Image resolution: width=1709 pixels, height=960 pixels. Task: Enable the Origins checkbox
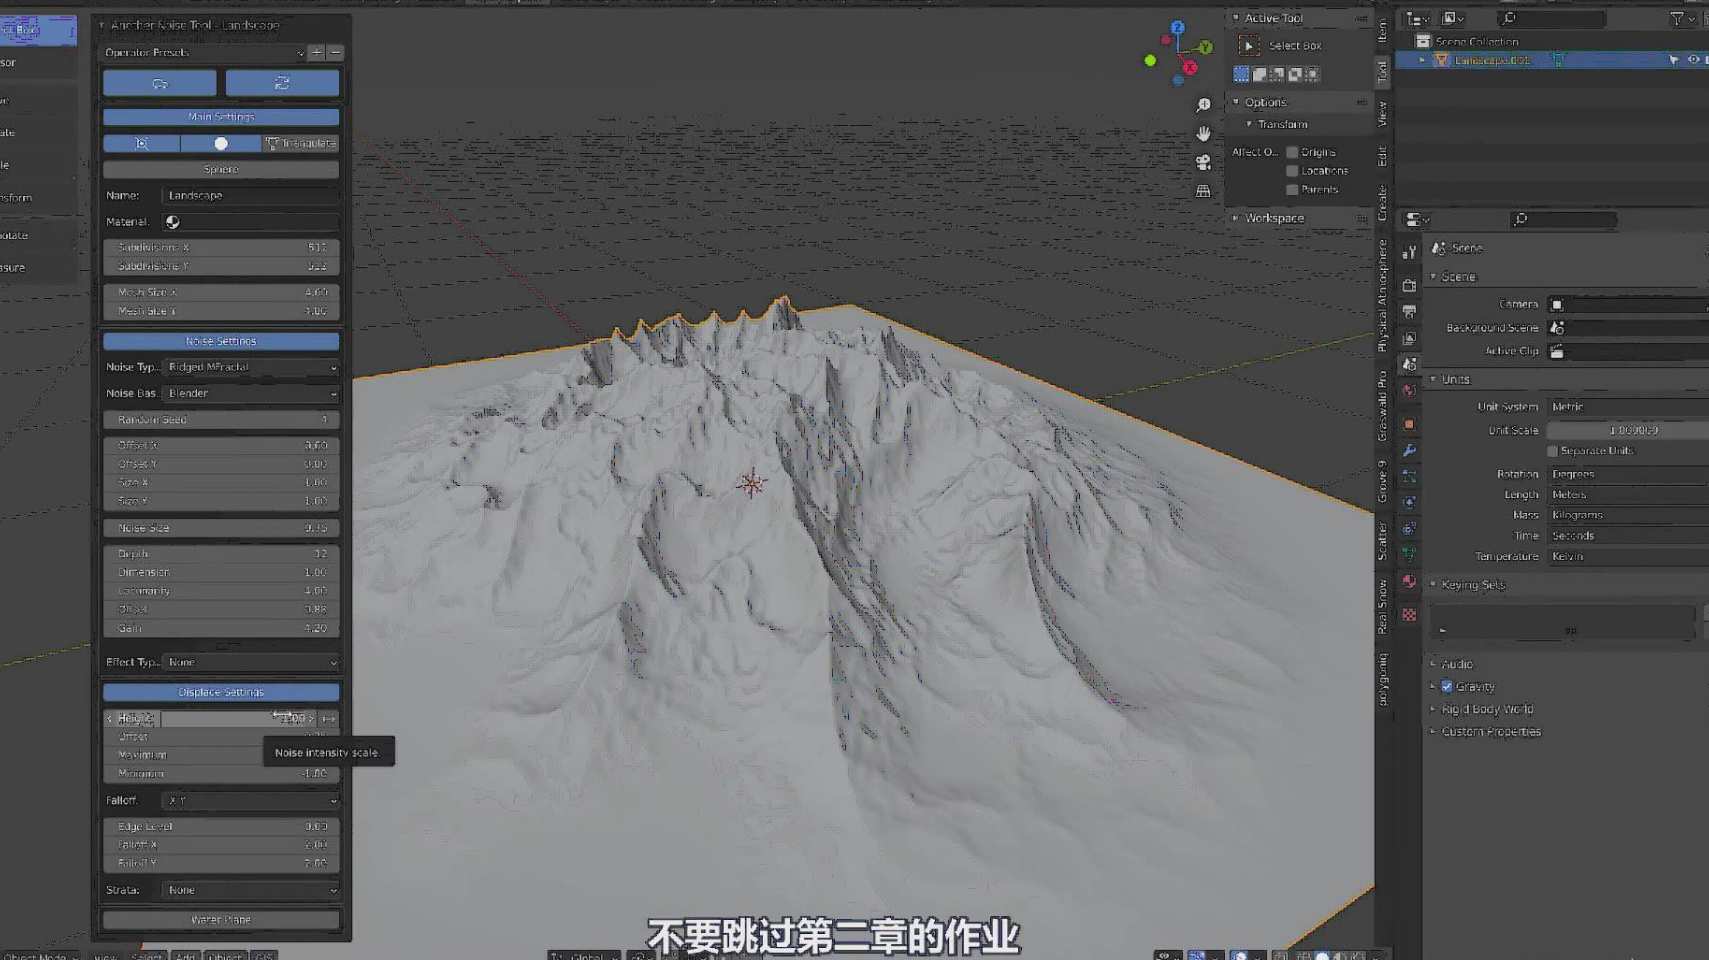[1292, 152]
